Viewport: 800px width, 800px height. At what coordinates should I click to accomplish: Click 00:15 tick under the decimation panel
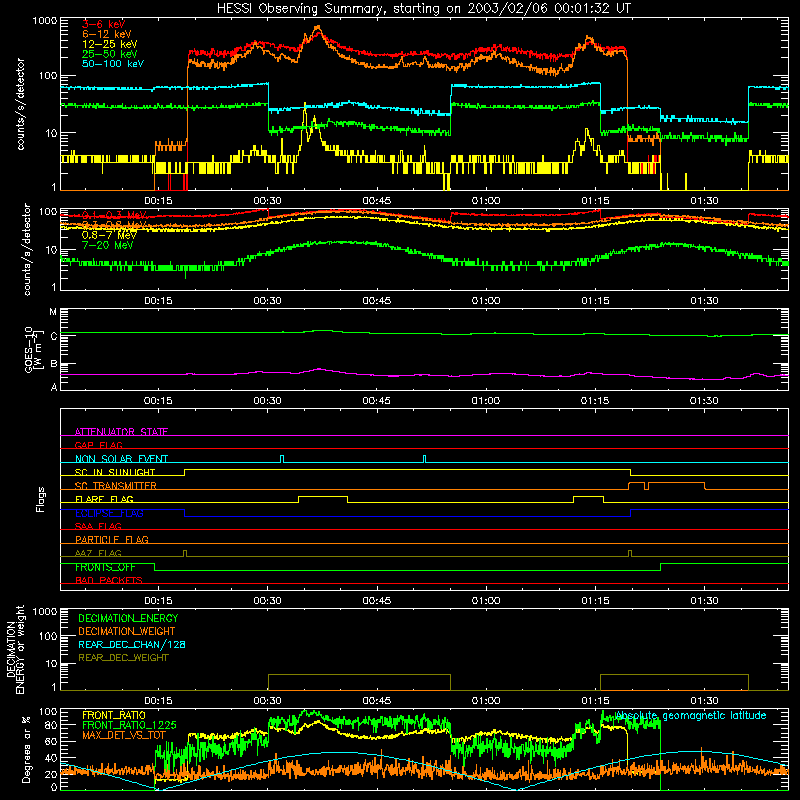tap(158, 701)
